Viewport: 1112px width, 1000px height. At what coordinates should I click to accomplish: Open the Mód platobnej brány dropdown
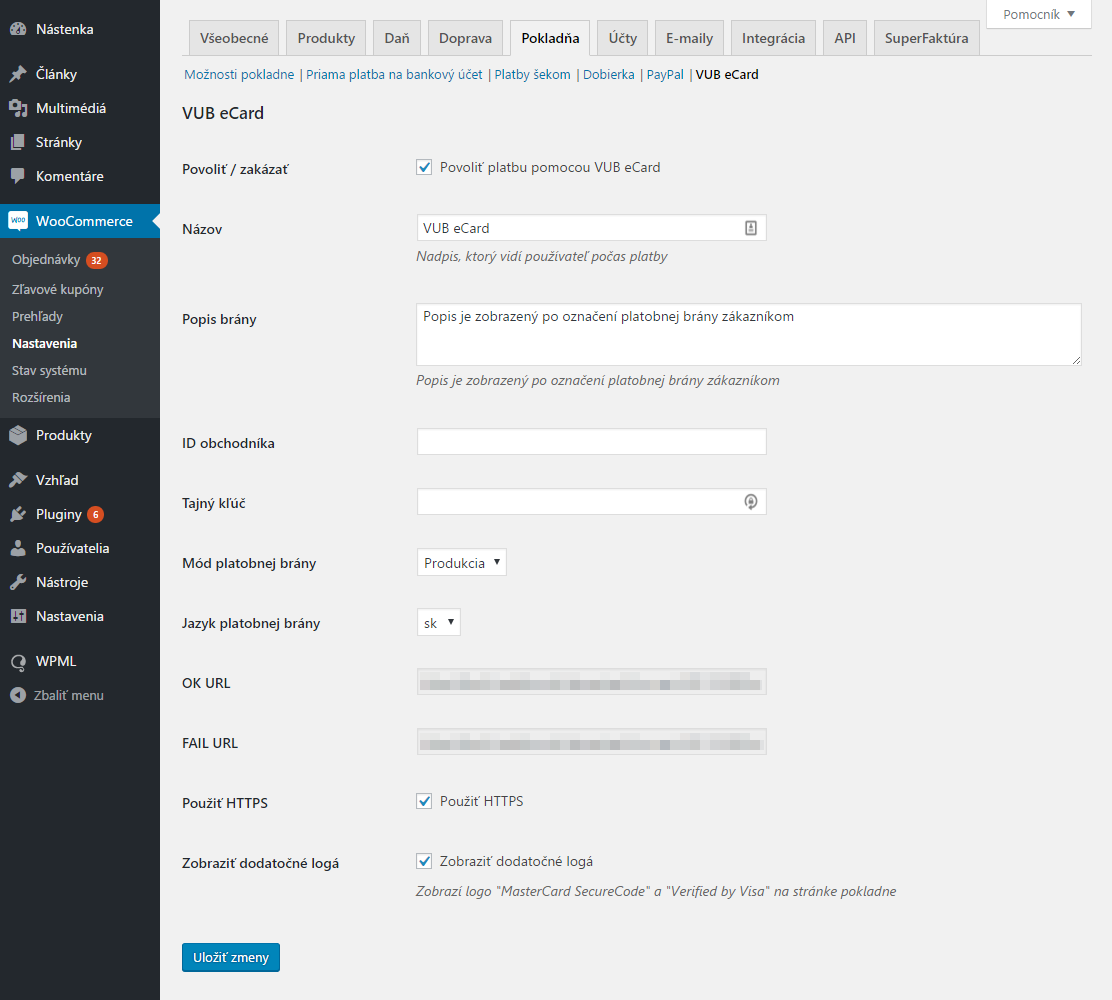[461, 562]
